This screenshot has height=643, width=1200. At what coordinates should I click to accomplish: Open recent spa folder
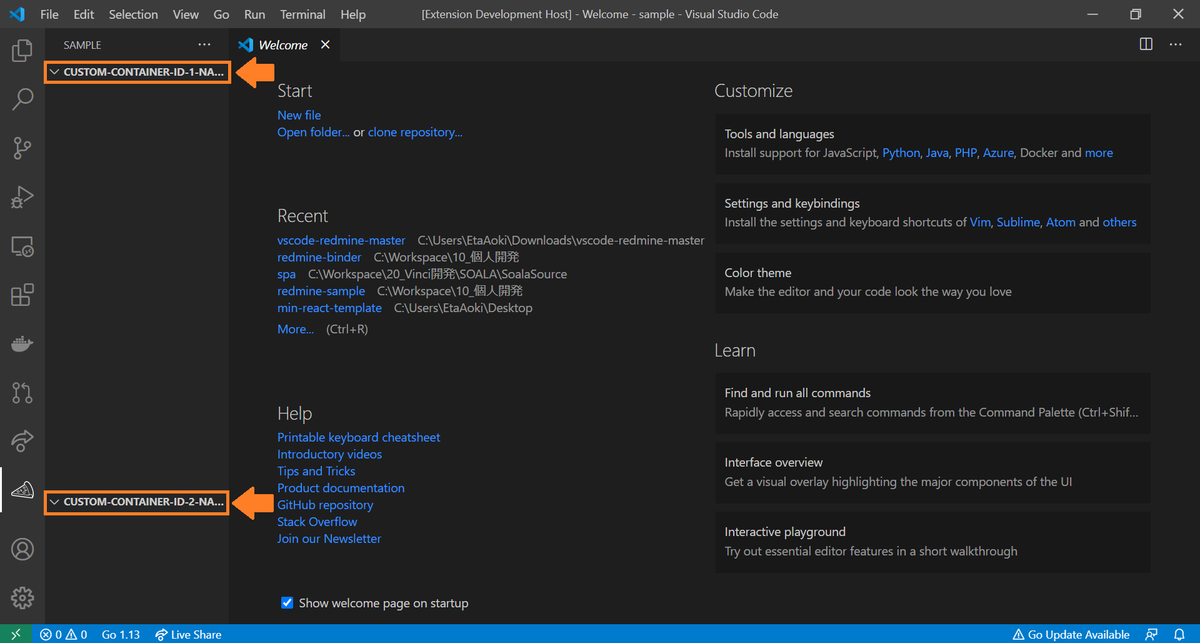(x=286, y=274)
